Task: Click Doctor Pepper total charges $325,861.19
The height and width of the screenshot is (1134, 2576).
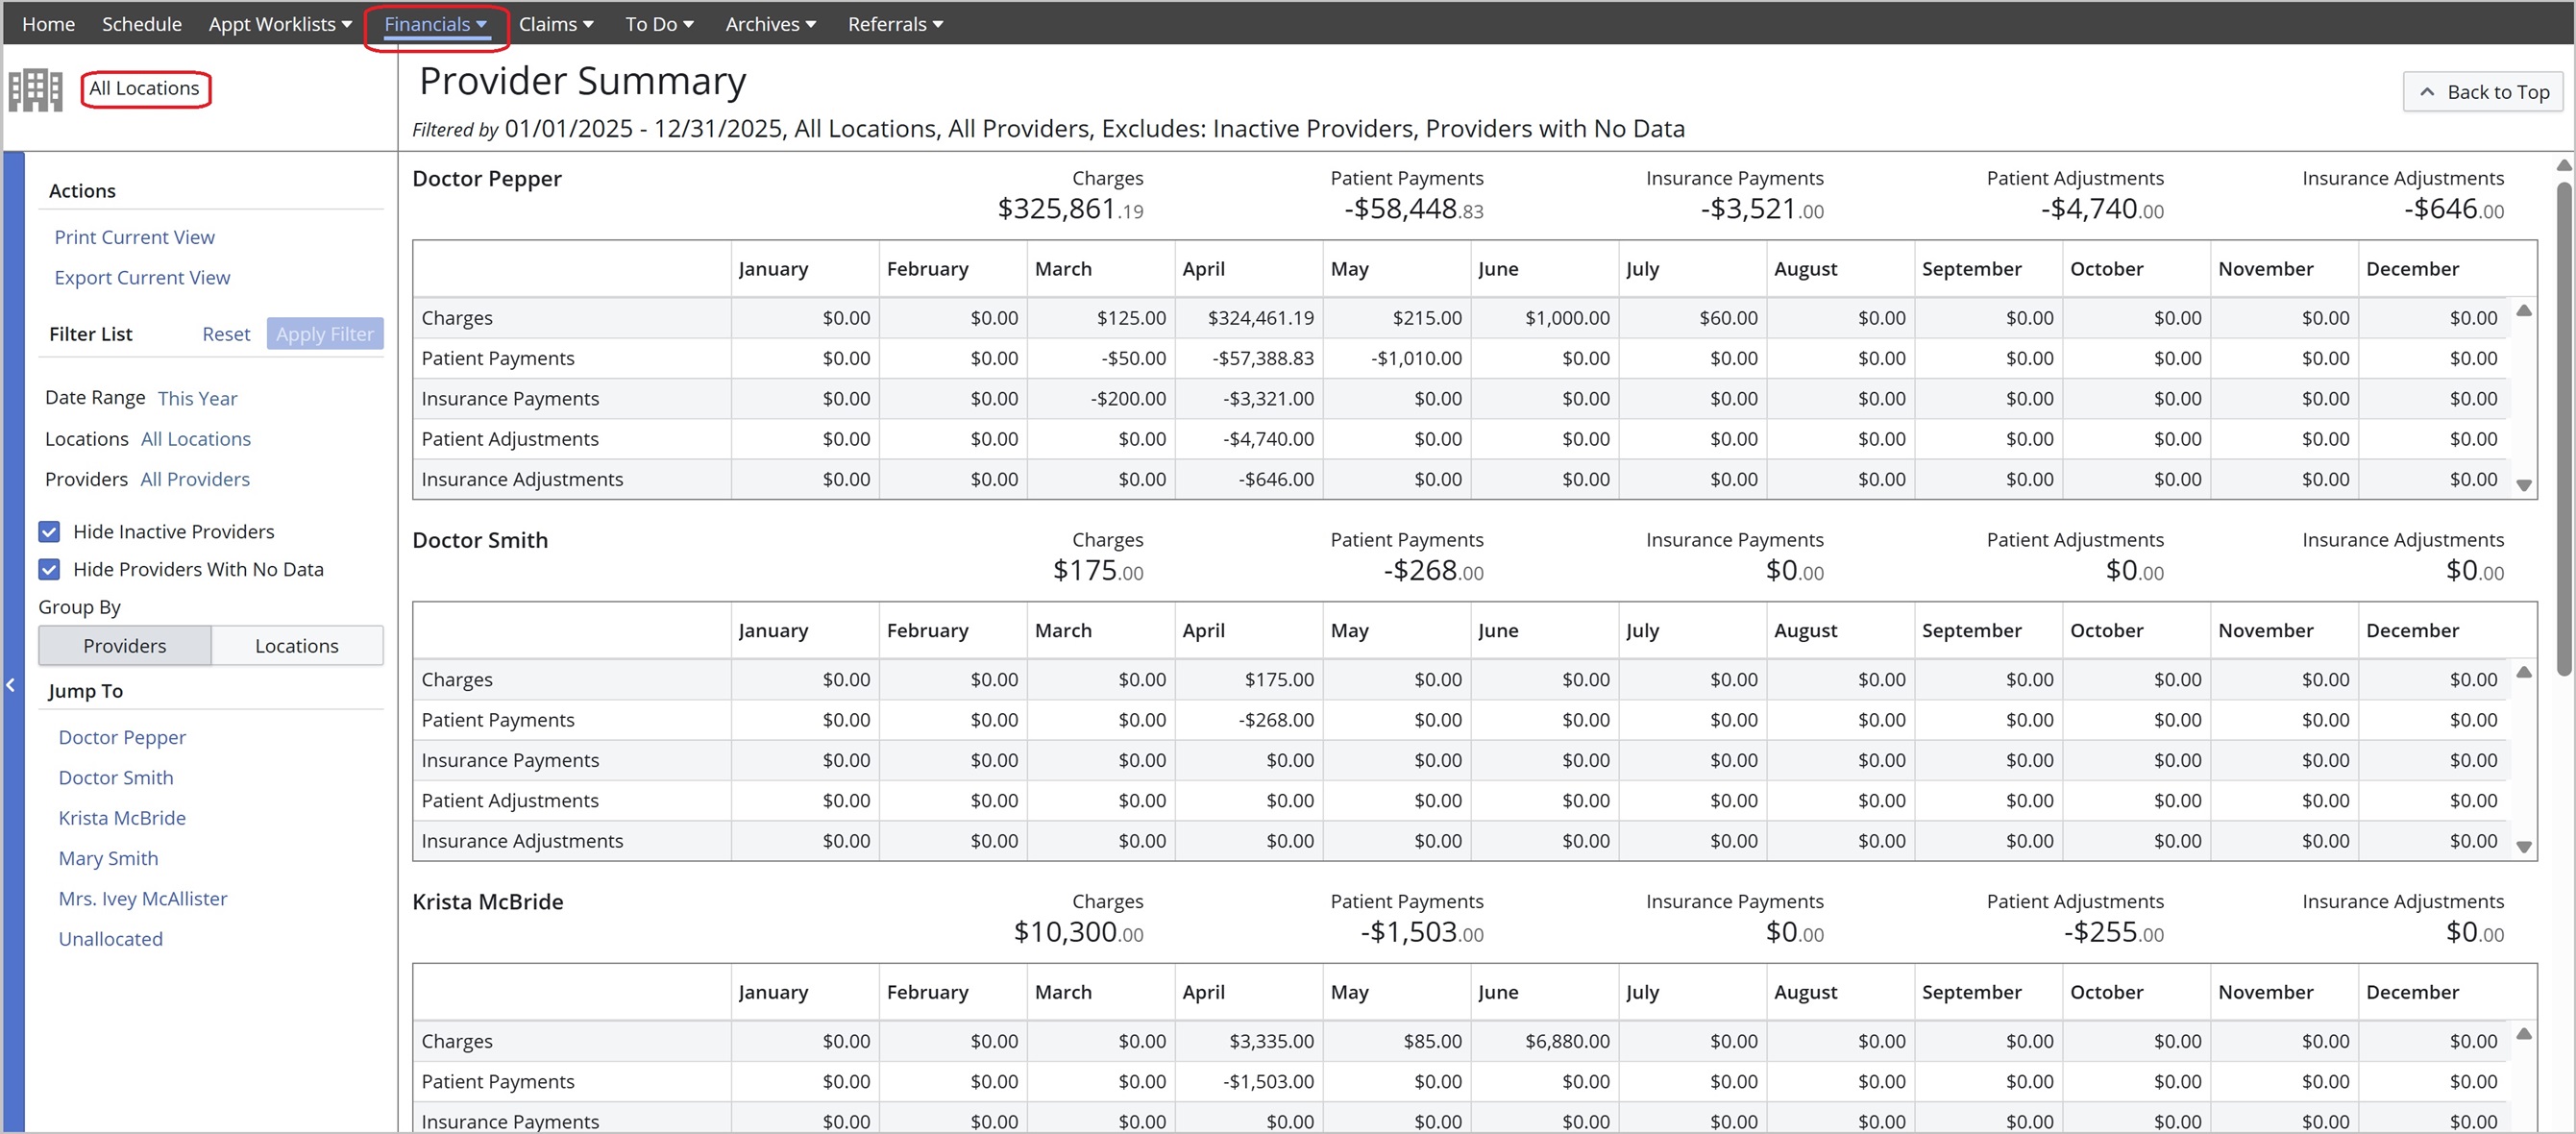Action: (x=1070, y=209)
